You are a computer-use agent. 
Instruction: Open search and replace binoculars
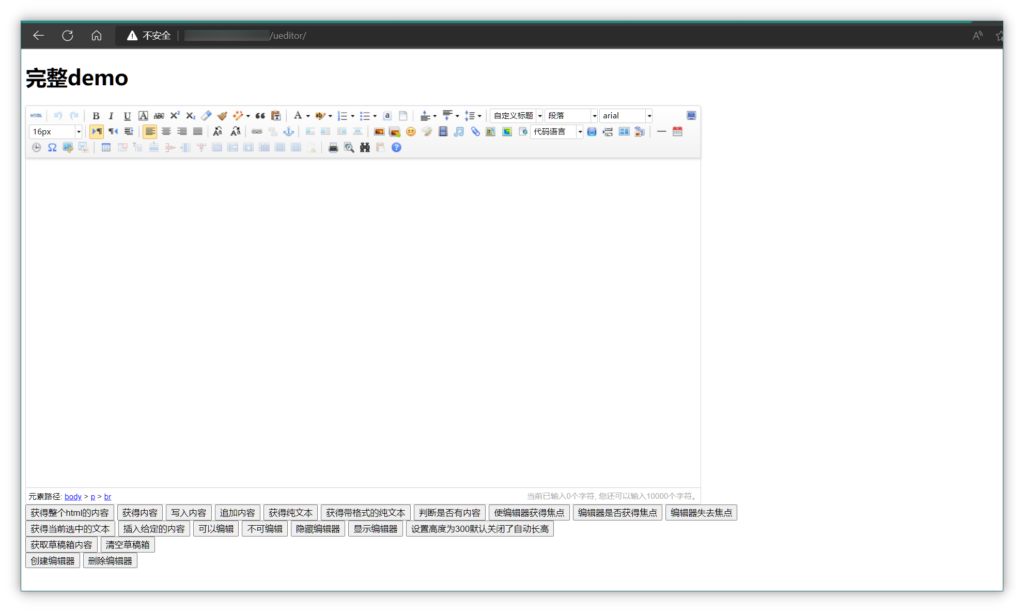click(x=365, y=148)
